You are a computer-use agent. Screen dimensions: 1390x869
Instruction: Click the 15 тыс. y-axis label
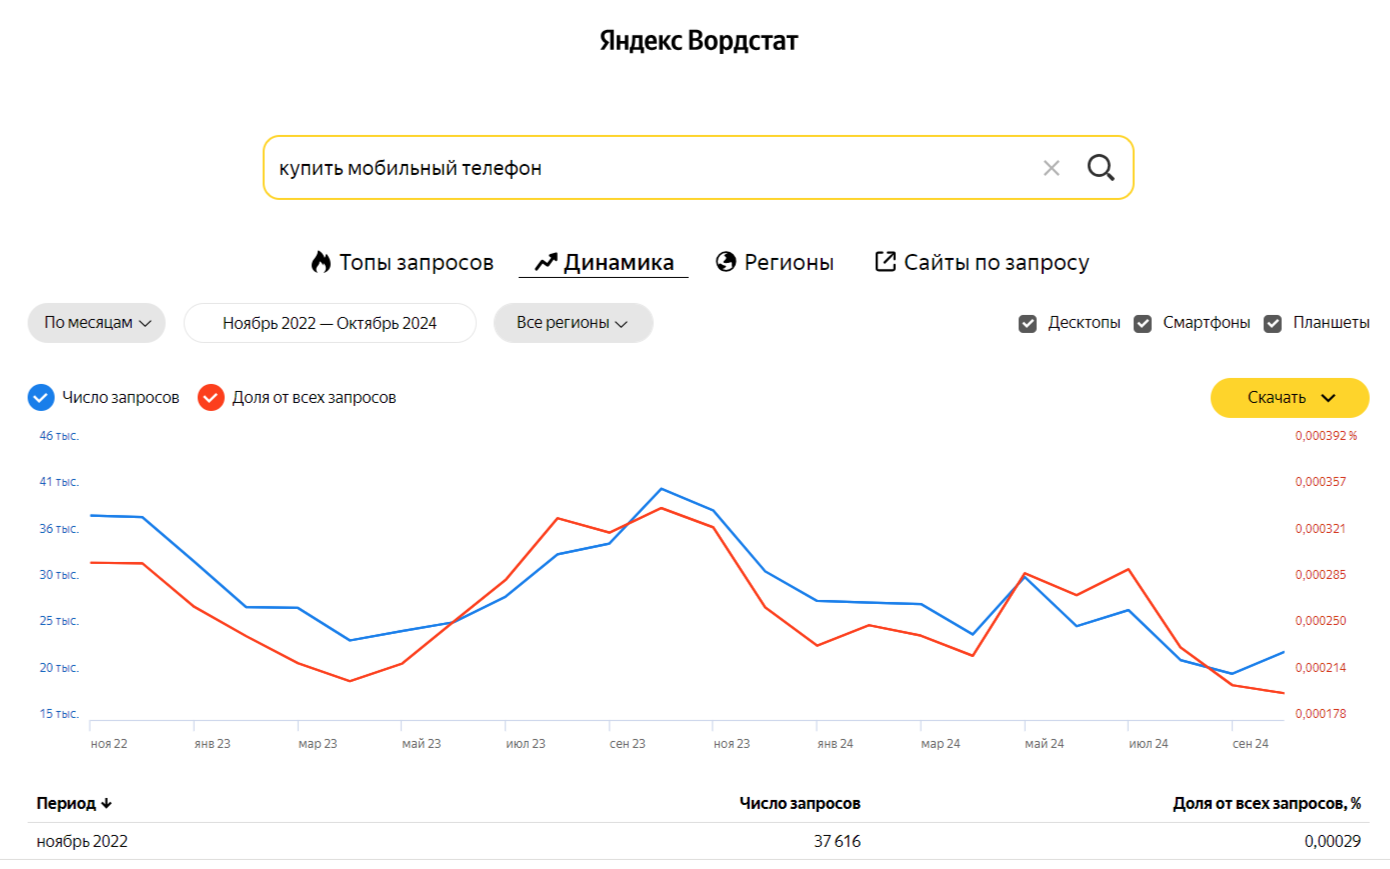click(59, 714)
